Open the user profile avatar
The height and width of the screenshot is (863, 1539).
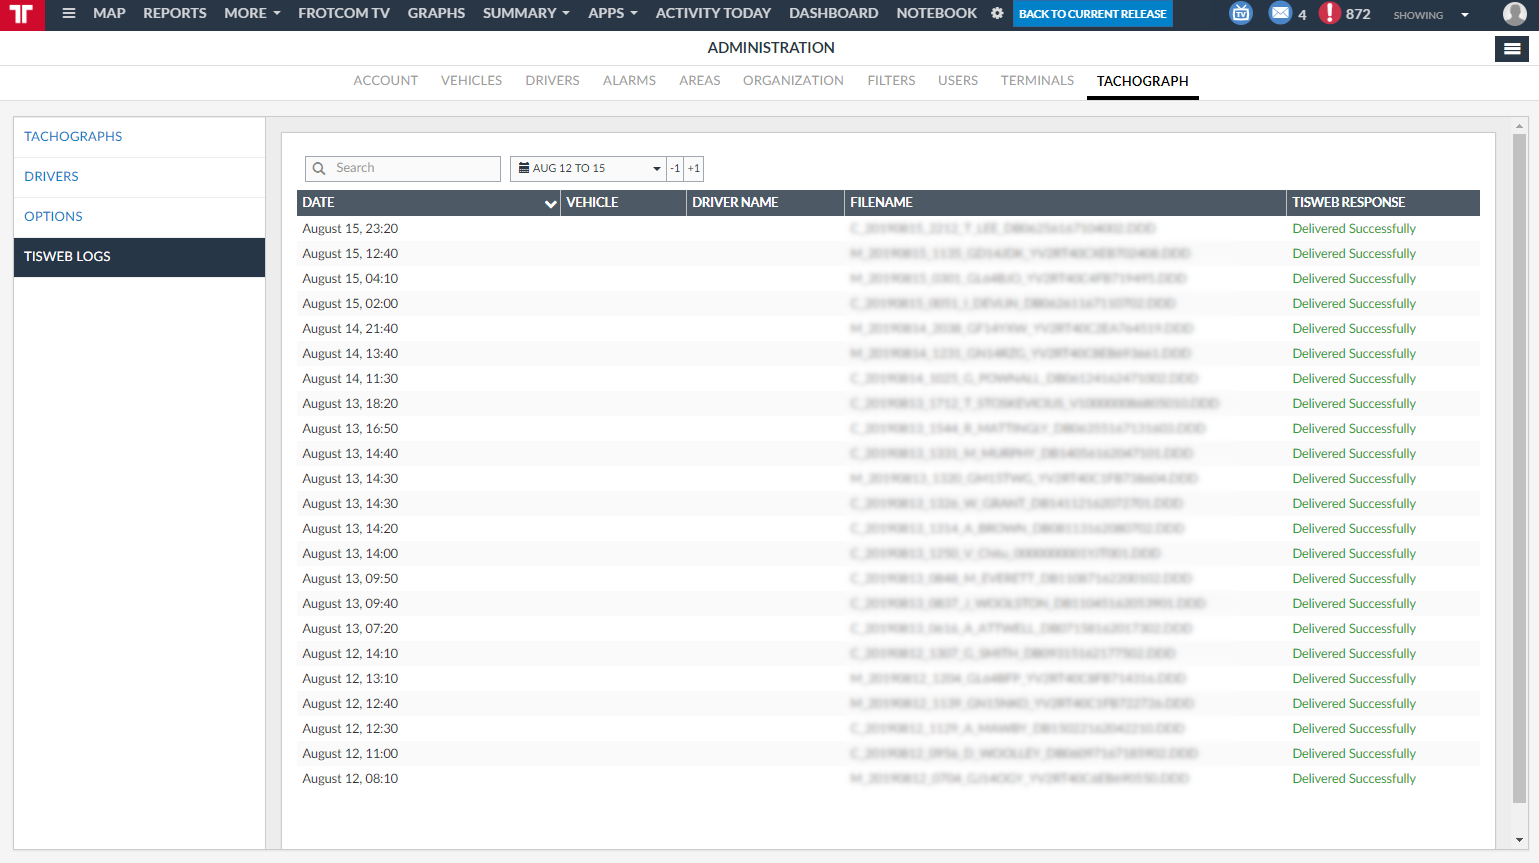click(1514, 14)
